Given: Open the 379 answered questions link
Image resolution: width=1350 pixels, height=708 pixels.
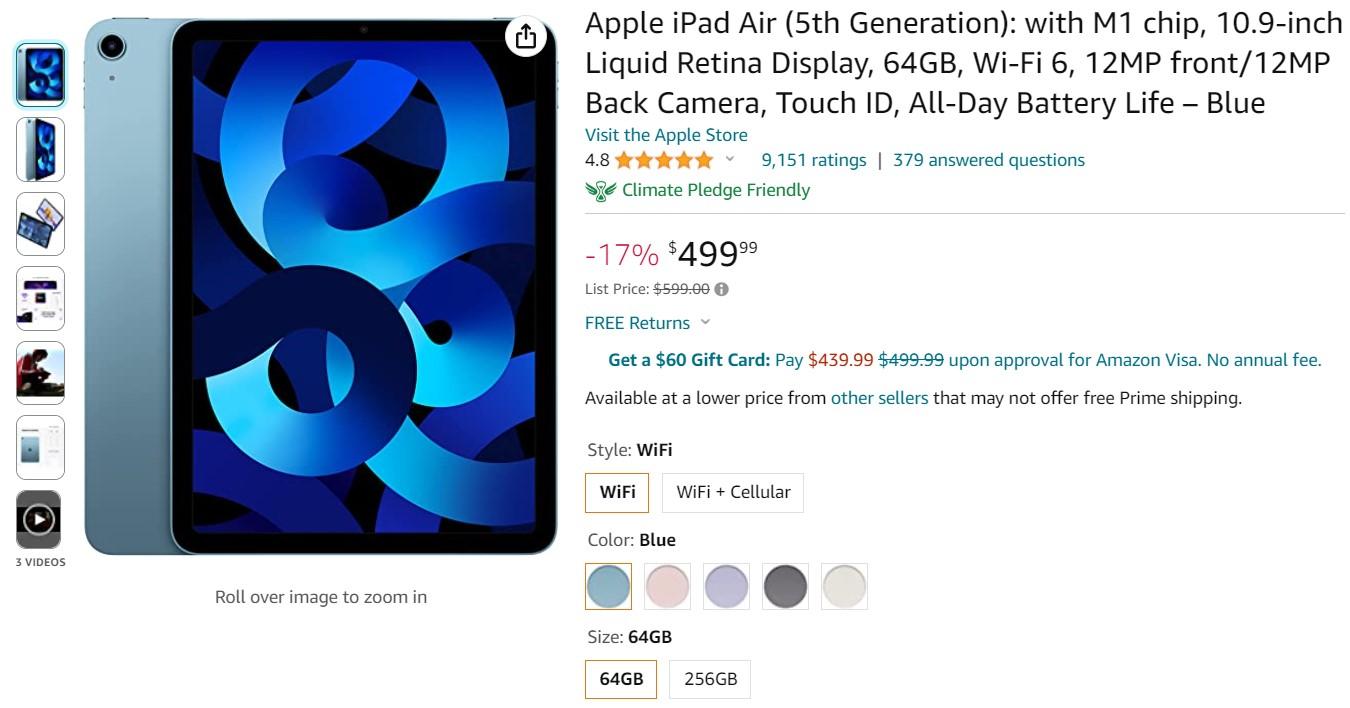Looking at the screenshot, I should (x=988, y=160).
